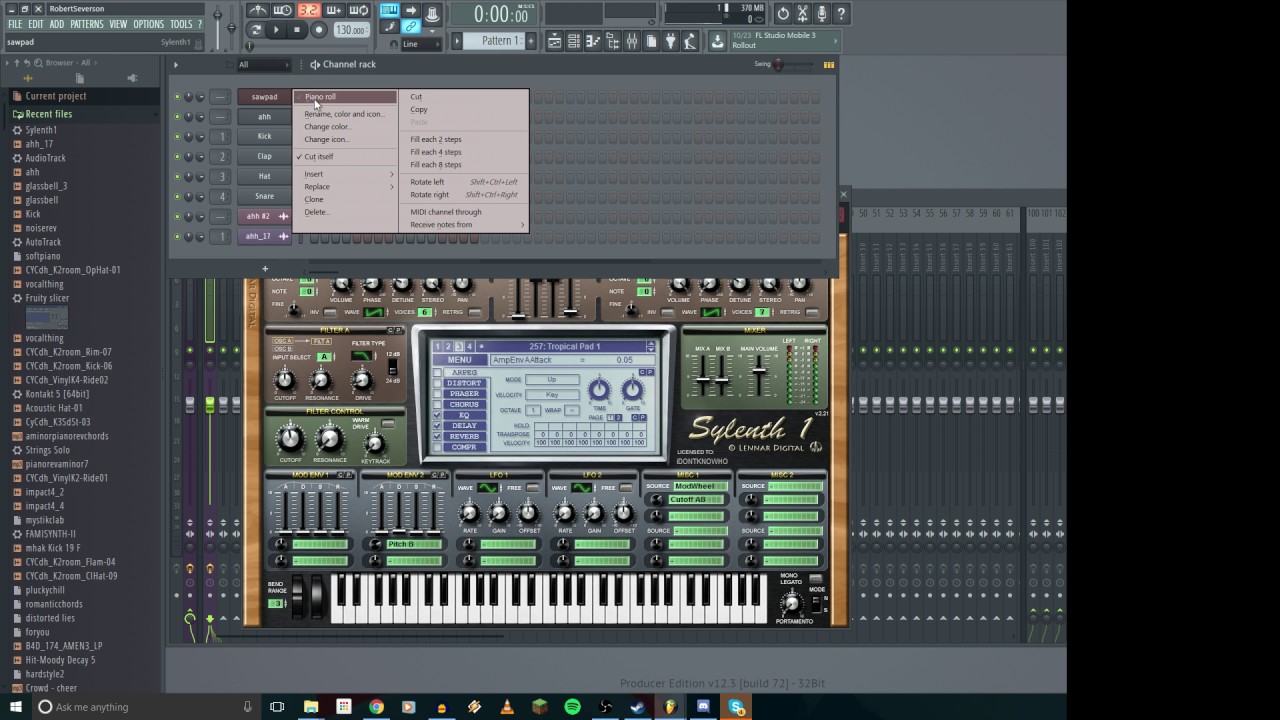Open the All channel filter dropdown
The width and height of the screenshot is (1280, 720).
262,65
